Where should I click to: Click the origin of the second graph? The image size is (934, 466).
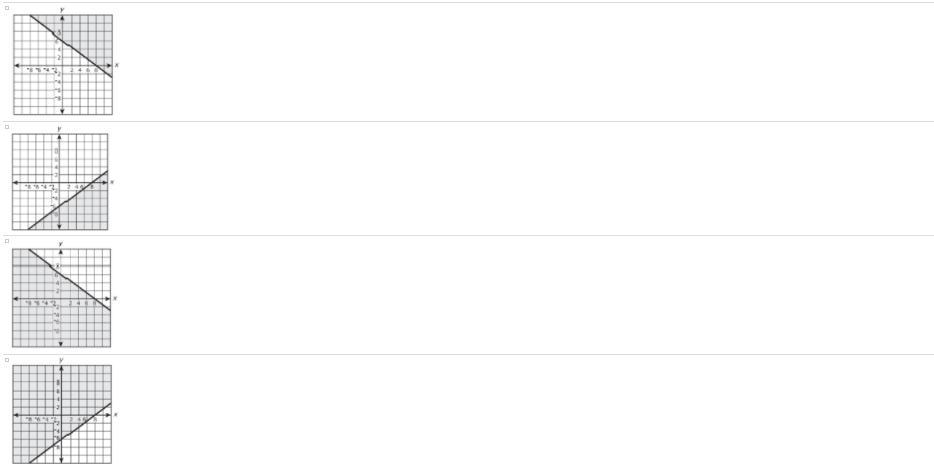click(x=60, y=182)
